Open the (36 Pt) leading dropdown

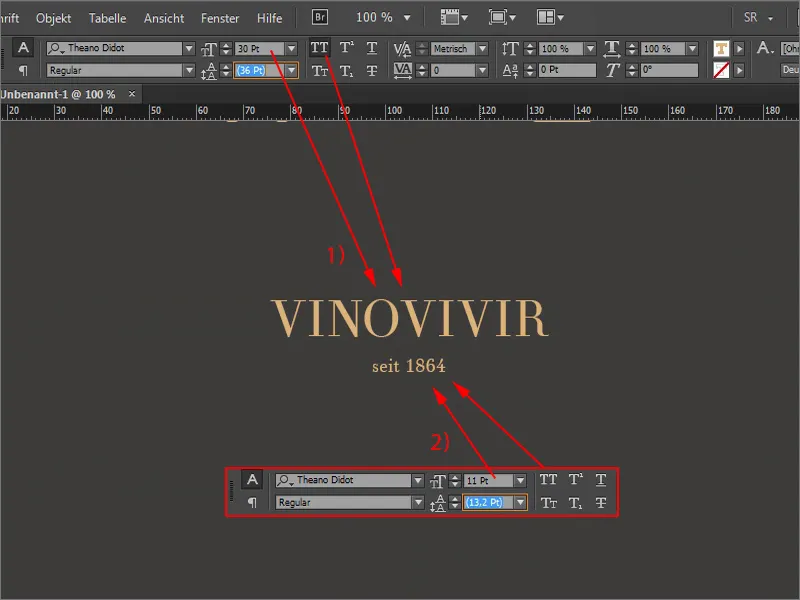[292, 70]
